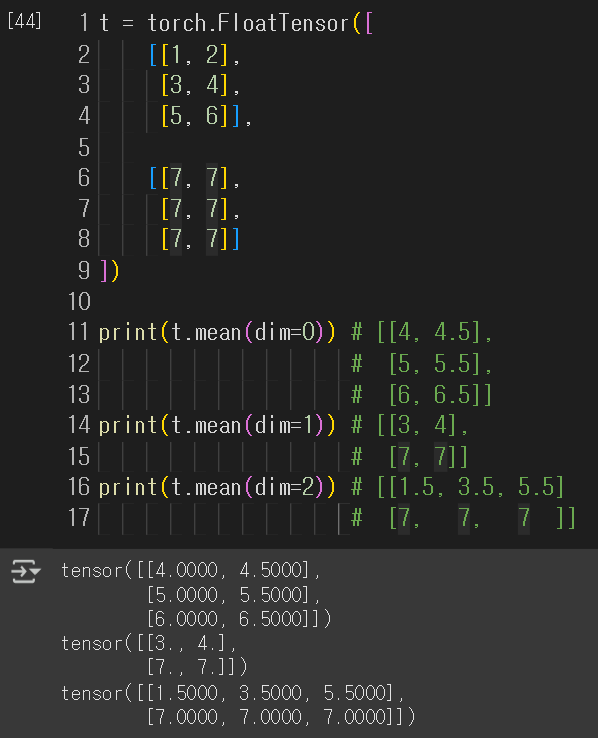Click the output toggle icon beside the tensor results
Screen dimensions: 598x738
click(26, 571)
